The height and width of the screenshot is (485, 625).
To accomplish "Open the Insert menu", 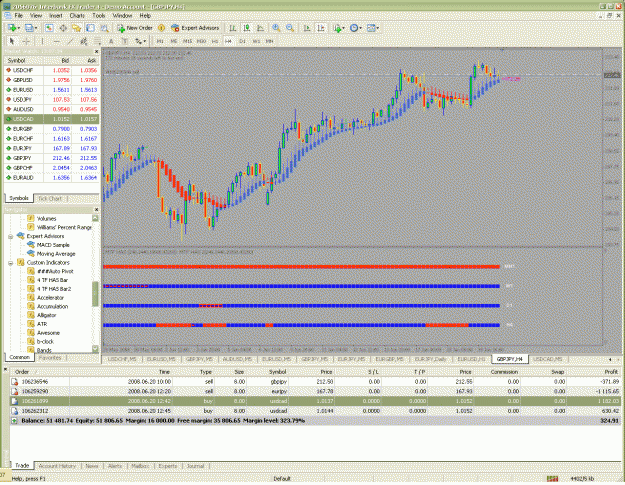I will click(x=55, y=16).
